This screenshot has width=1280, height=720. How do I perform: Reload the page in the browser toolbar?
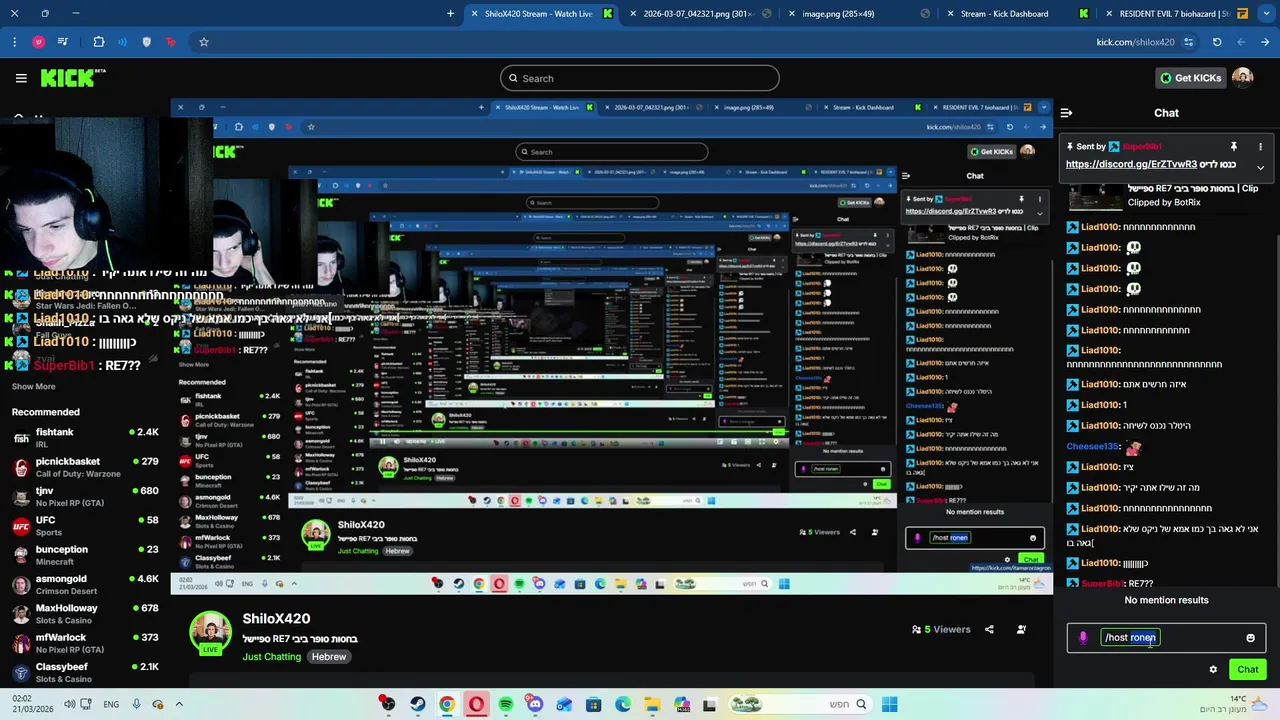tap(1217, 42)
